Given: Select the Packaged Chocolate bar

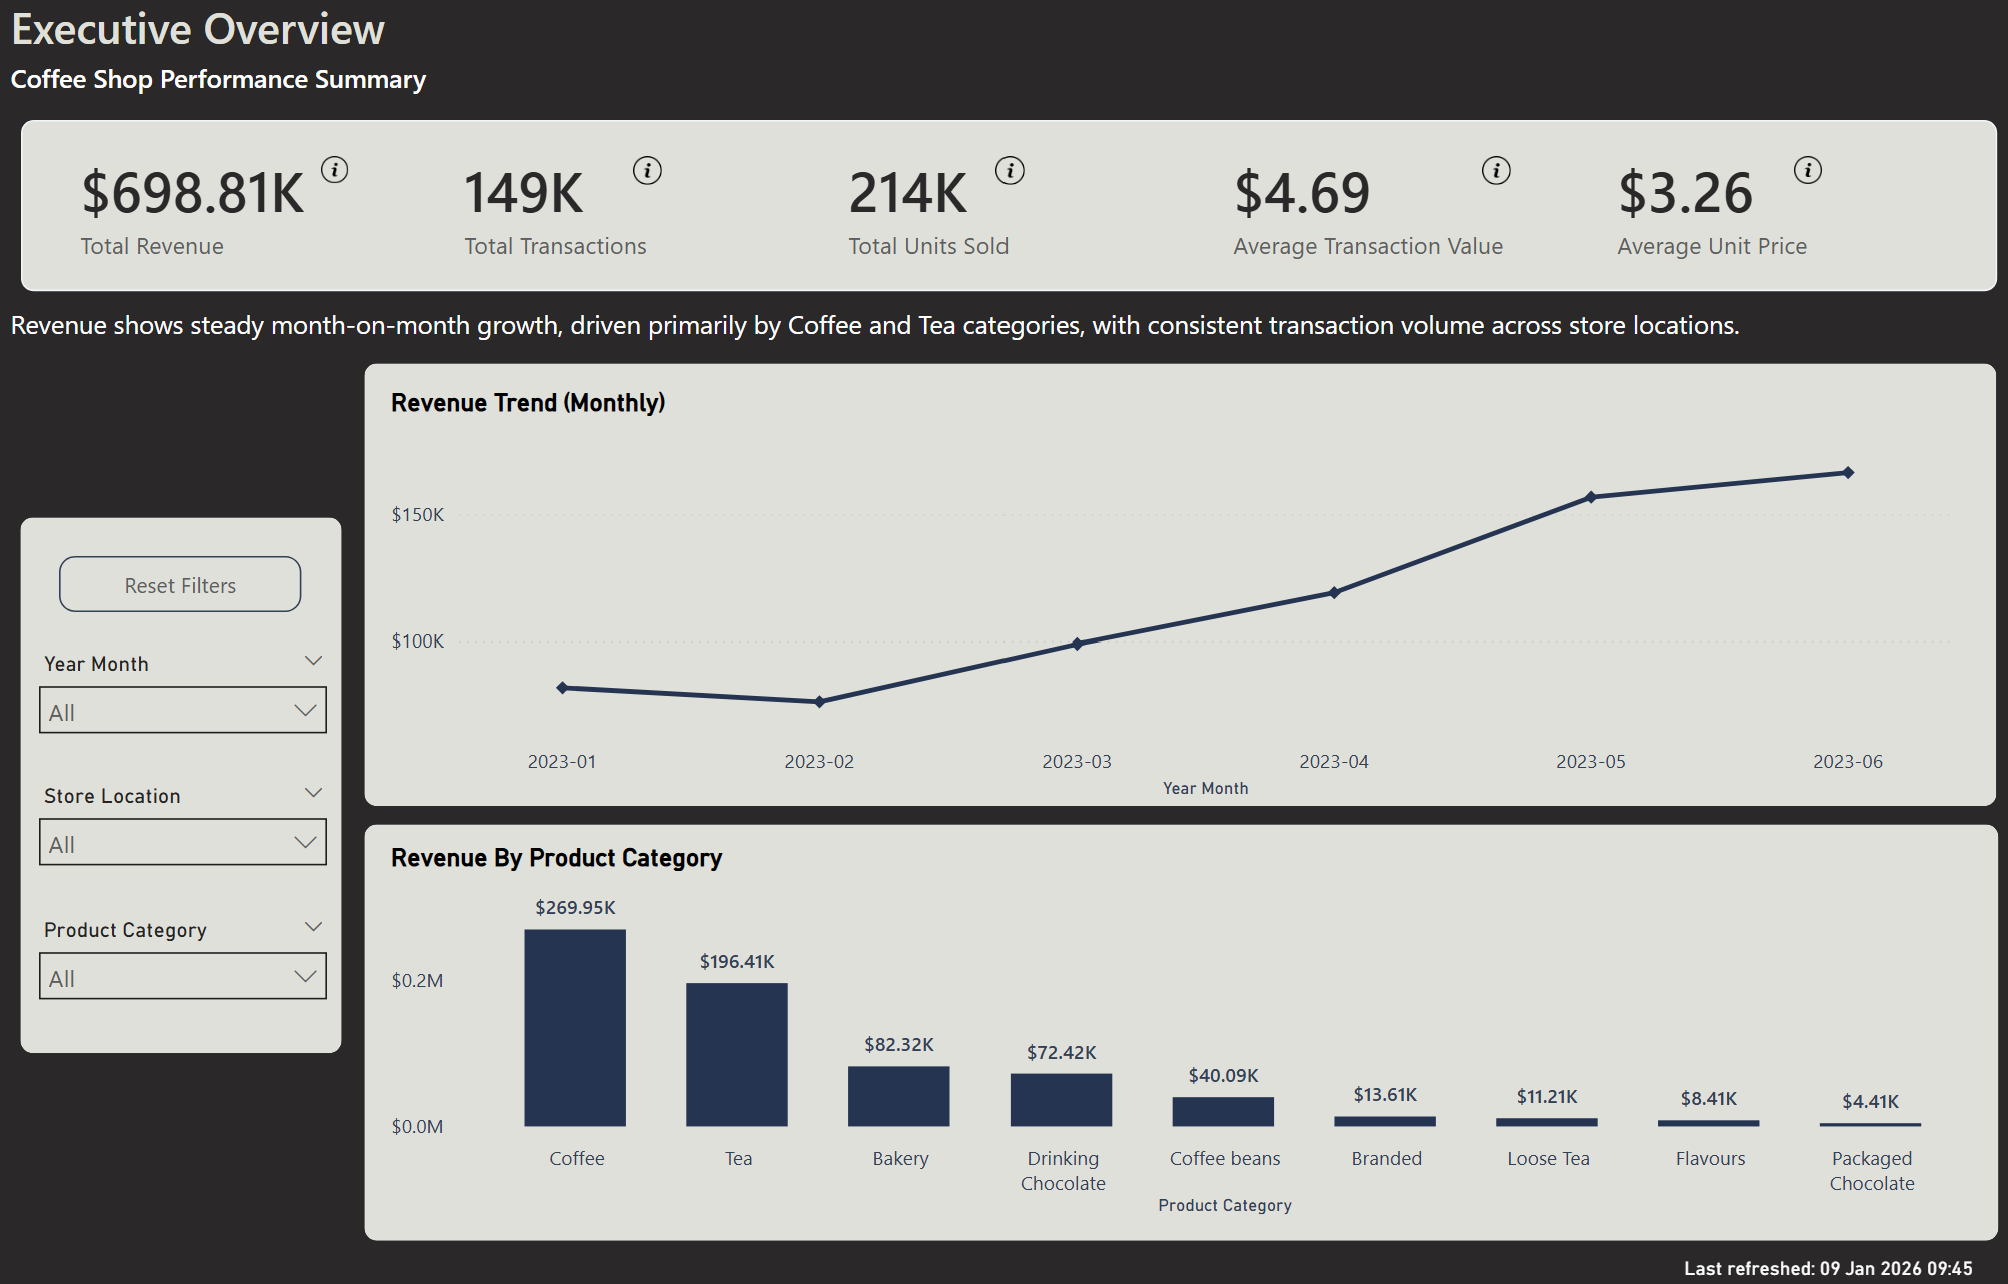Looking at the screenshot, I should pos(1870,1122).
